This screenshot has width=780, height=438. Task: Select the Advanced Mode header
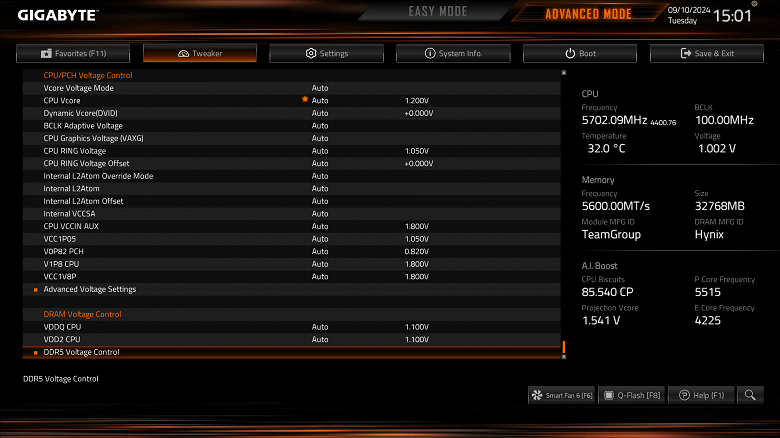pyautogui.click(x=588, y=13)
